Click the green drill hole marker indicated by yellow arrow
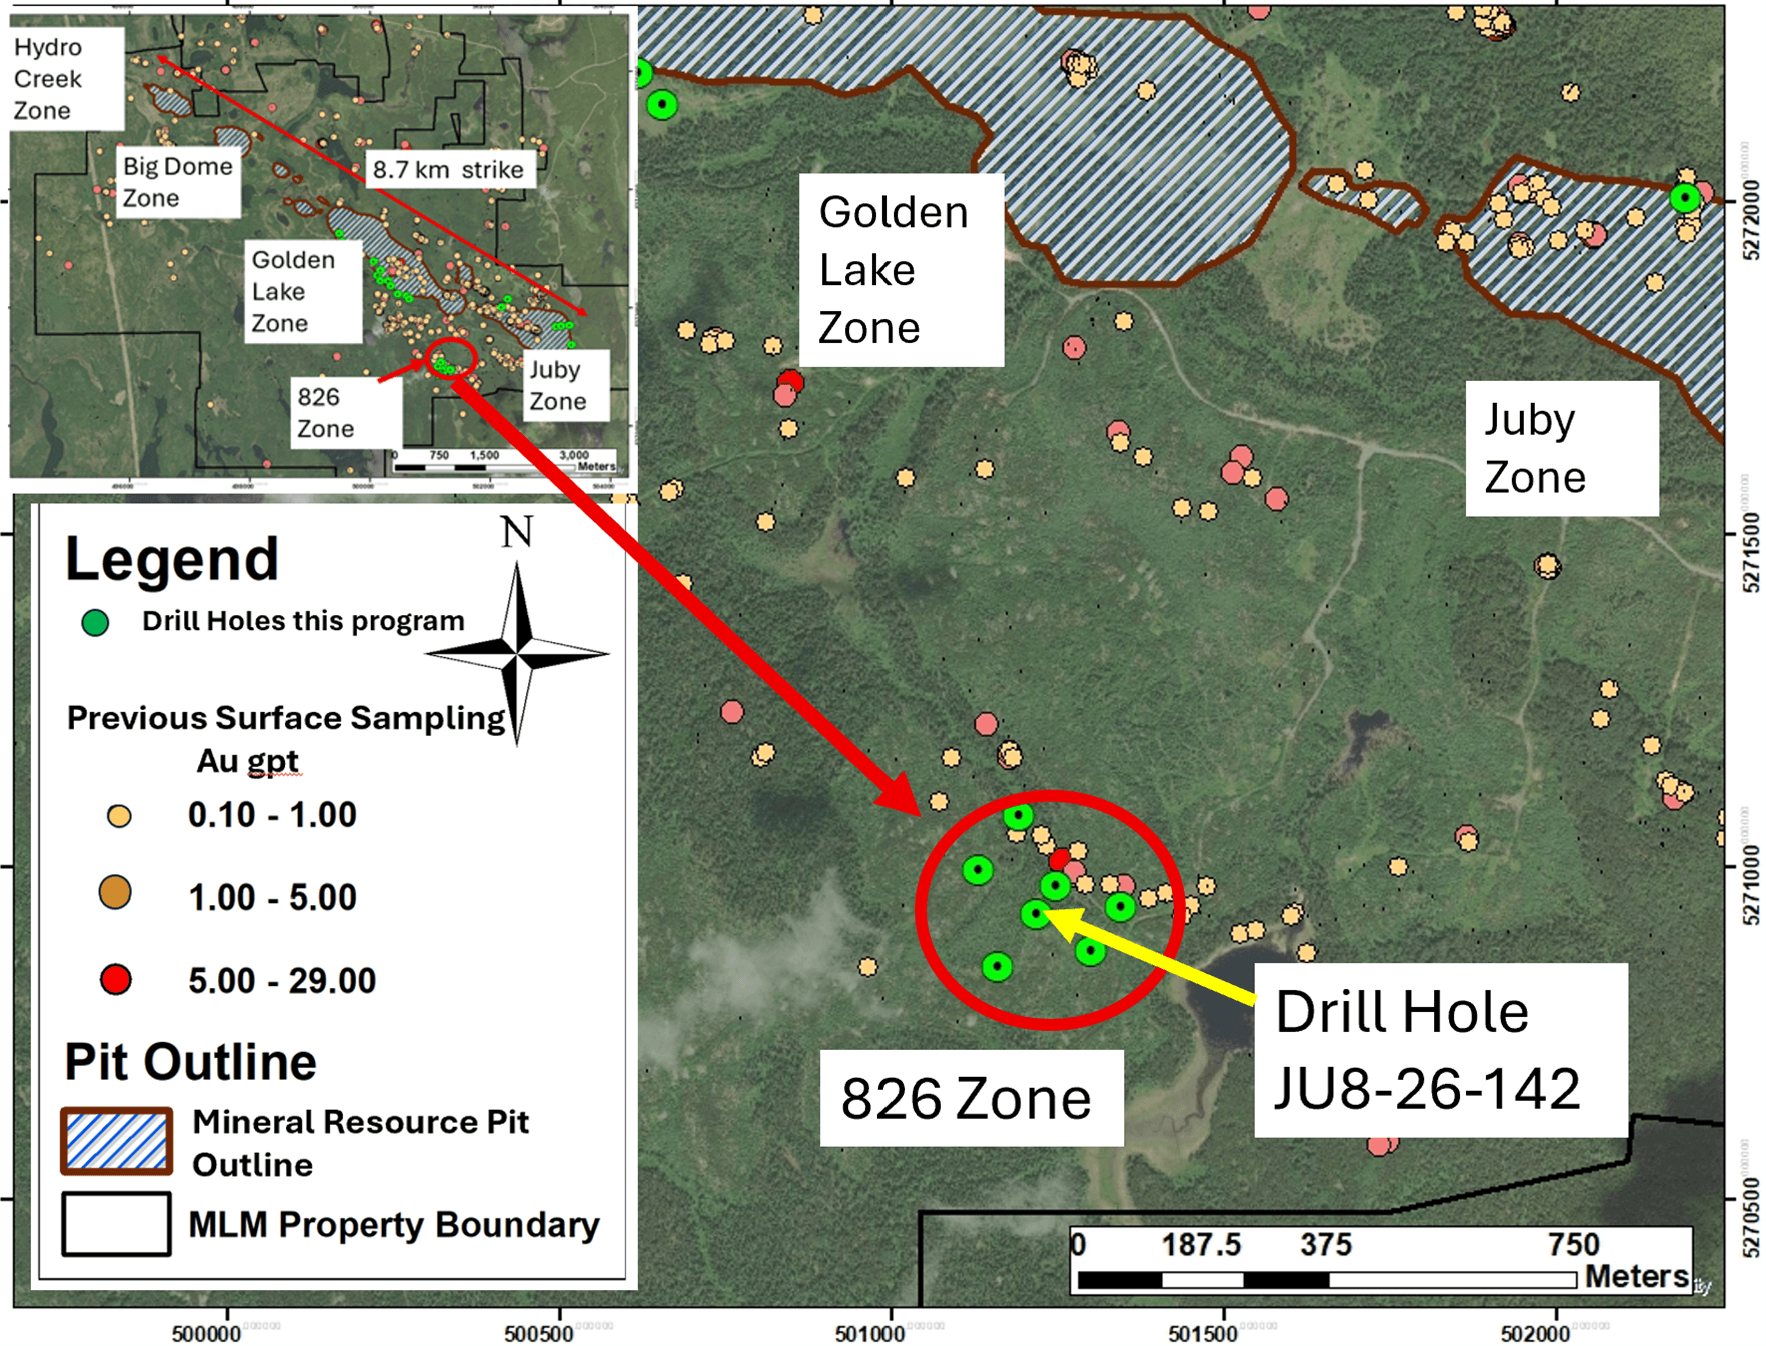Screen dimensions: 1766x1346 1034,913
